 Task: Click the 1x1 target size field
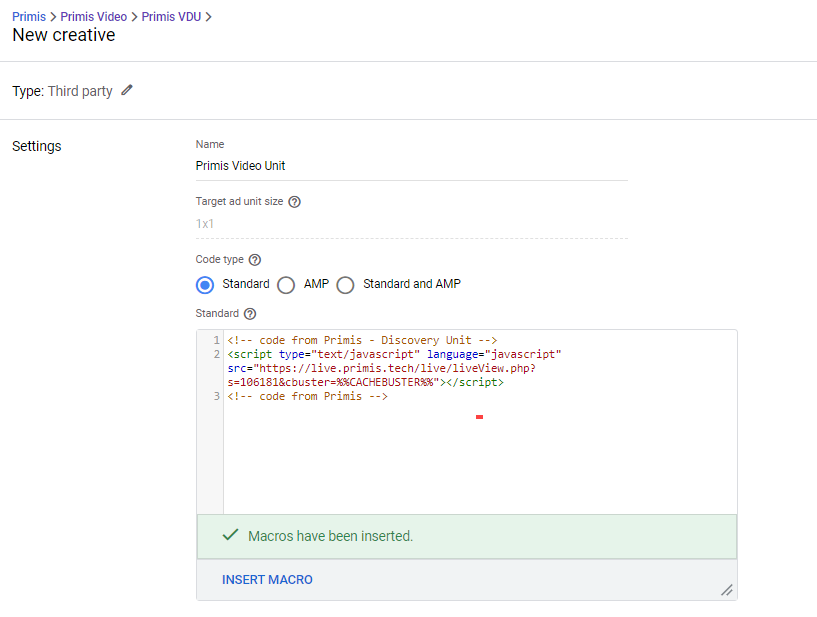click(x=412, y=224)
